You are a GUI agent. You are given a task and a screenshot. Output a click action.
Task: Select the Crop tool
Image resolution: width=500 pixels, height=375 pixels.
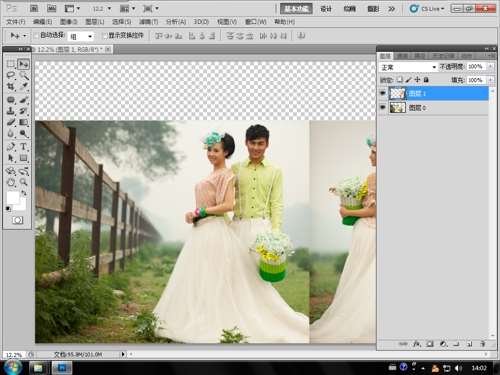point(11,87)
